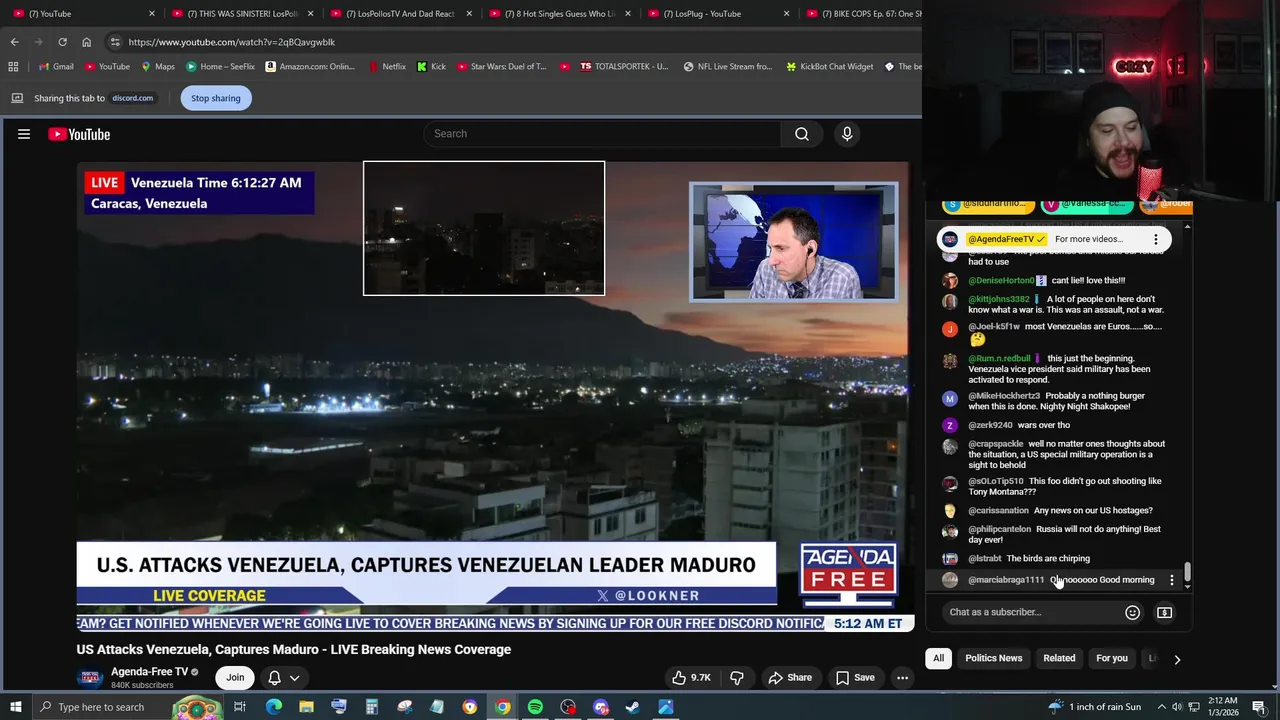Select the Politics News filter chip
The image size is (1280, 720).
tap(993, 659)
